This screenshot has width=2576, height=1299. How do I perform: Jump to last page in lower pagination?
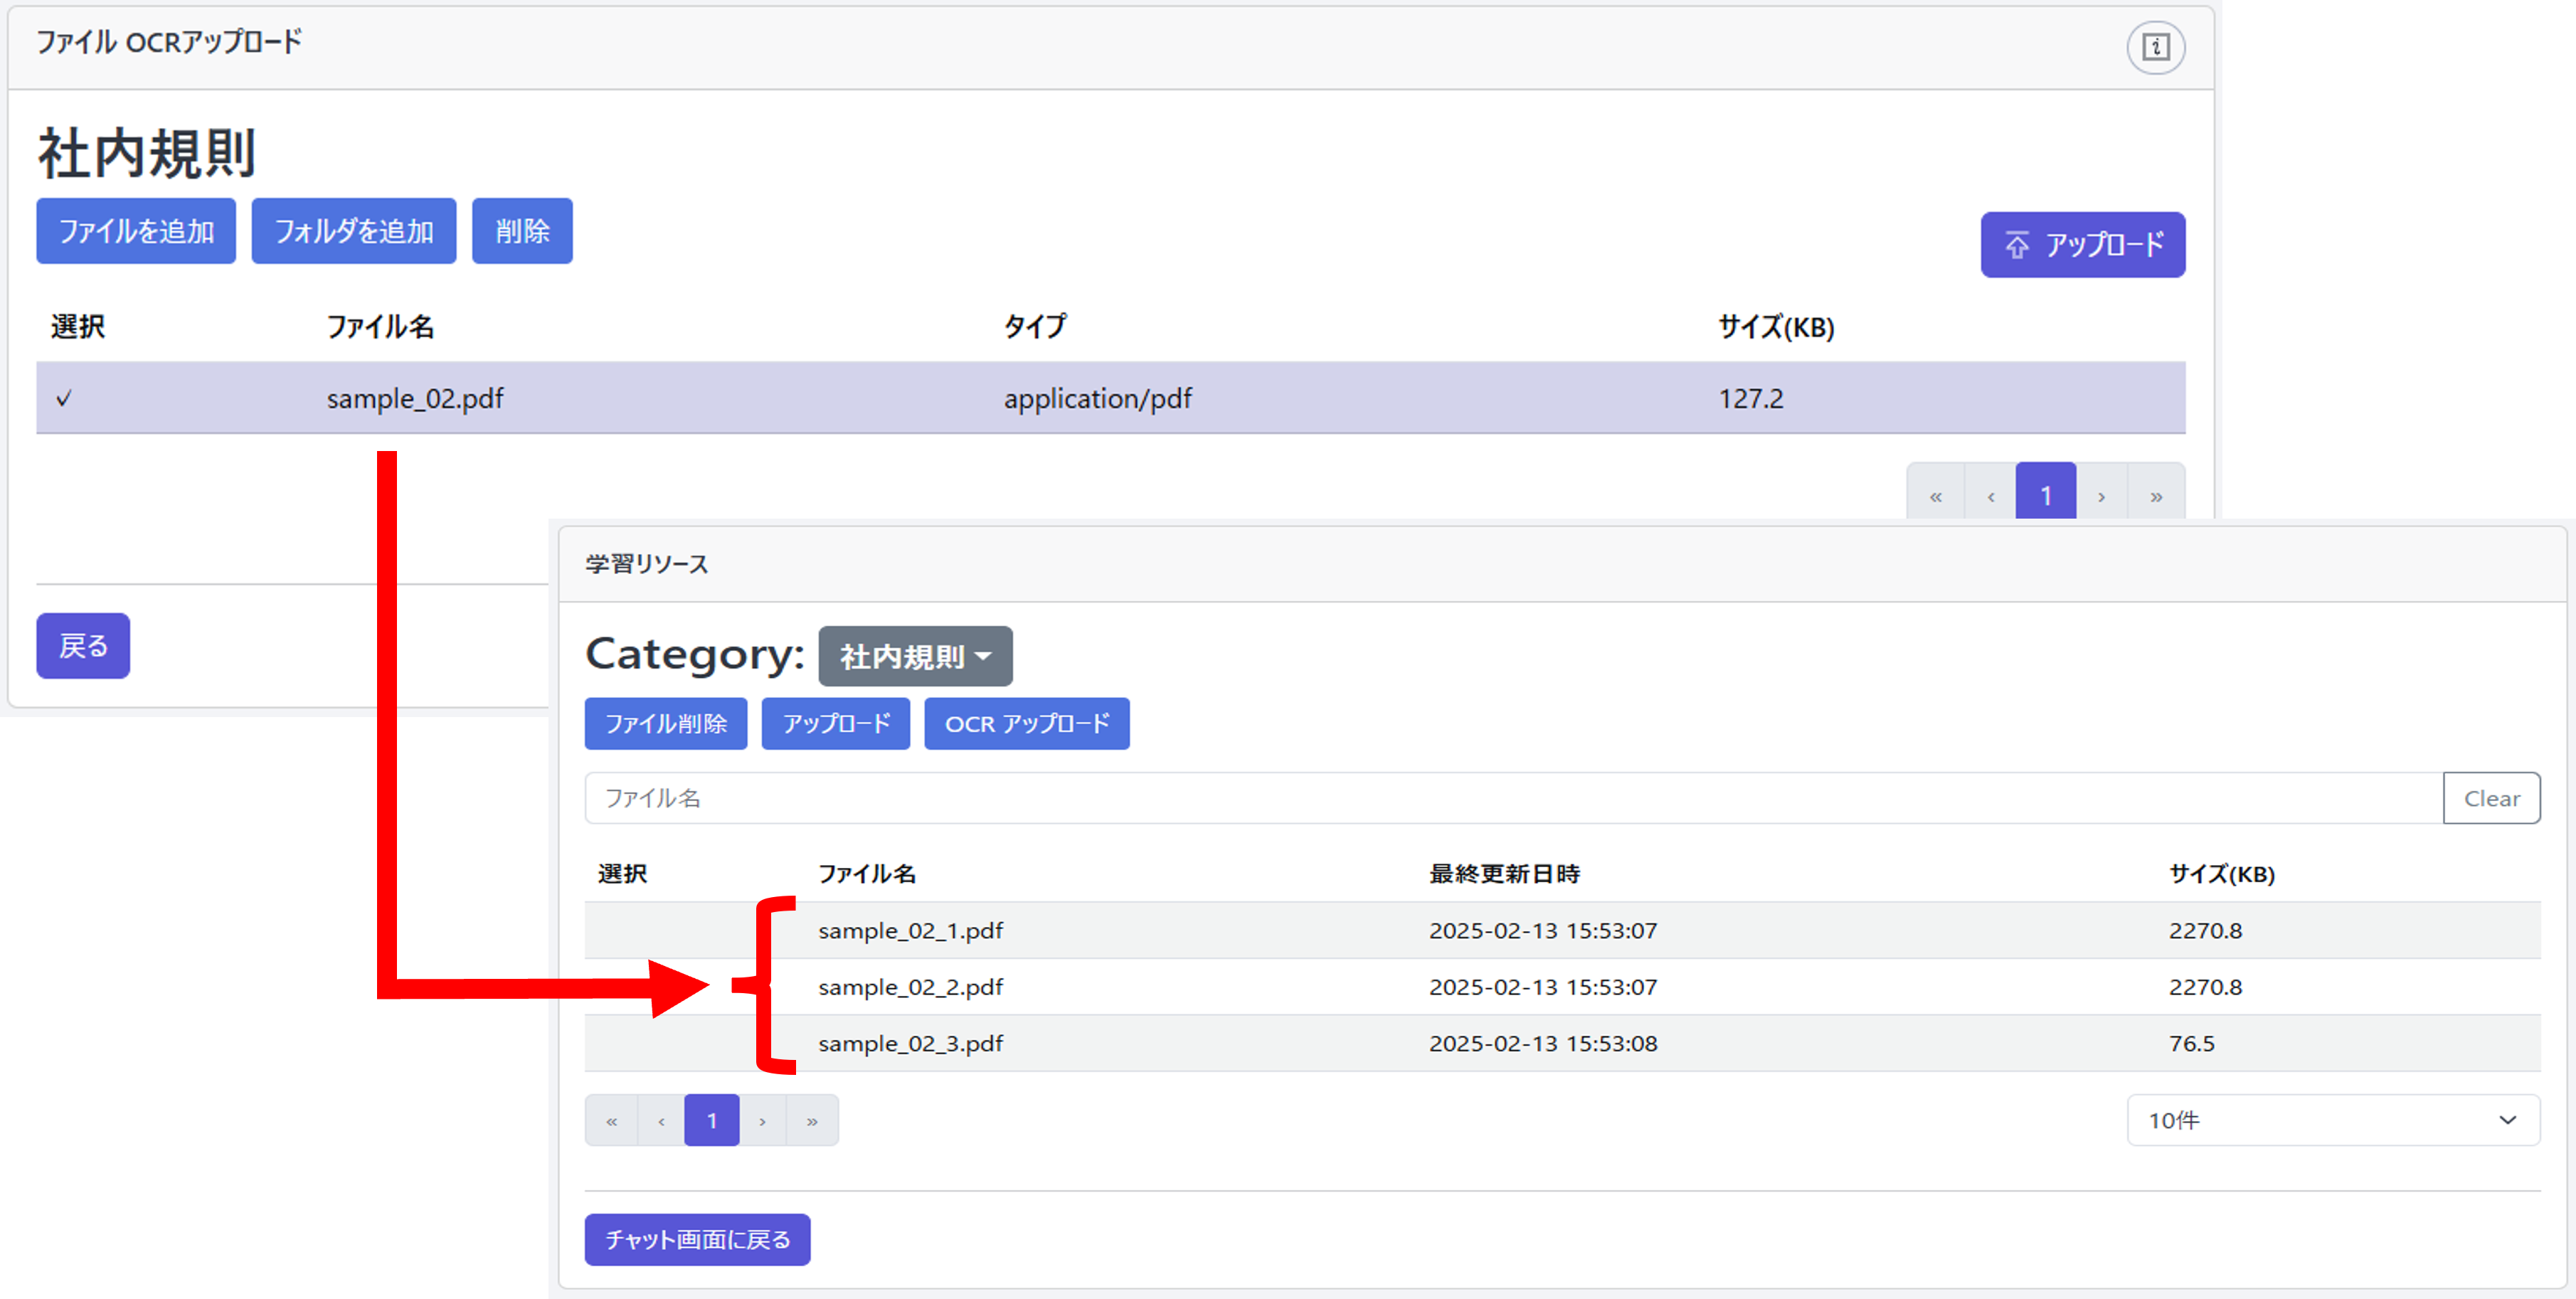click(x=812, y=1121)
